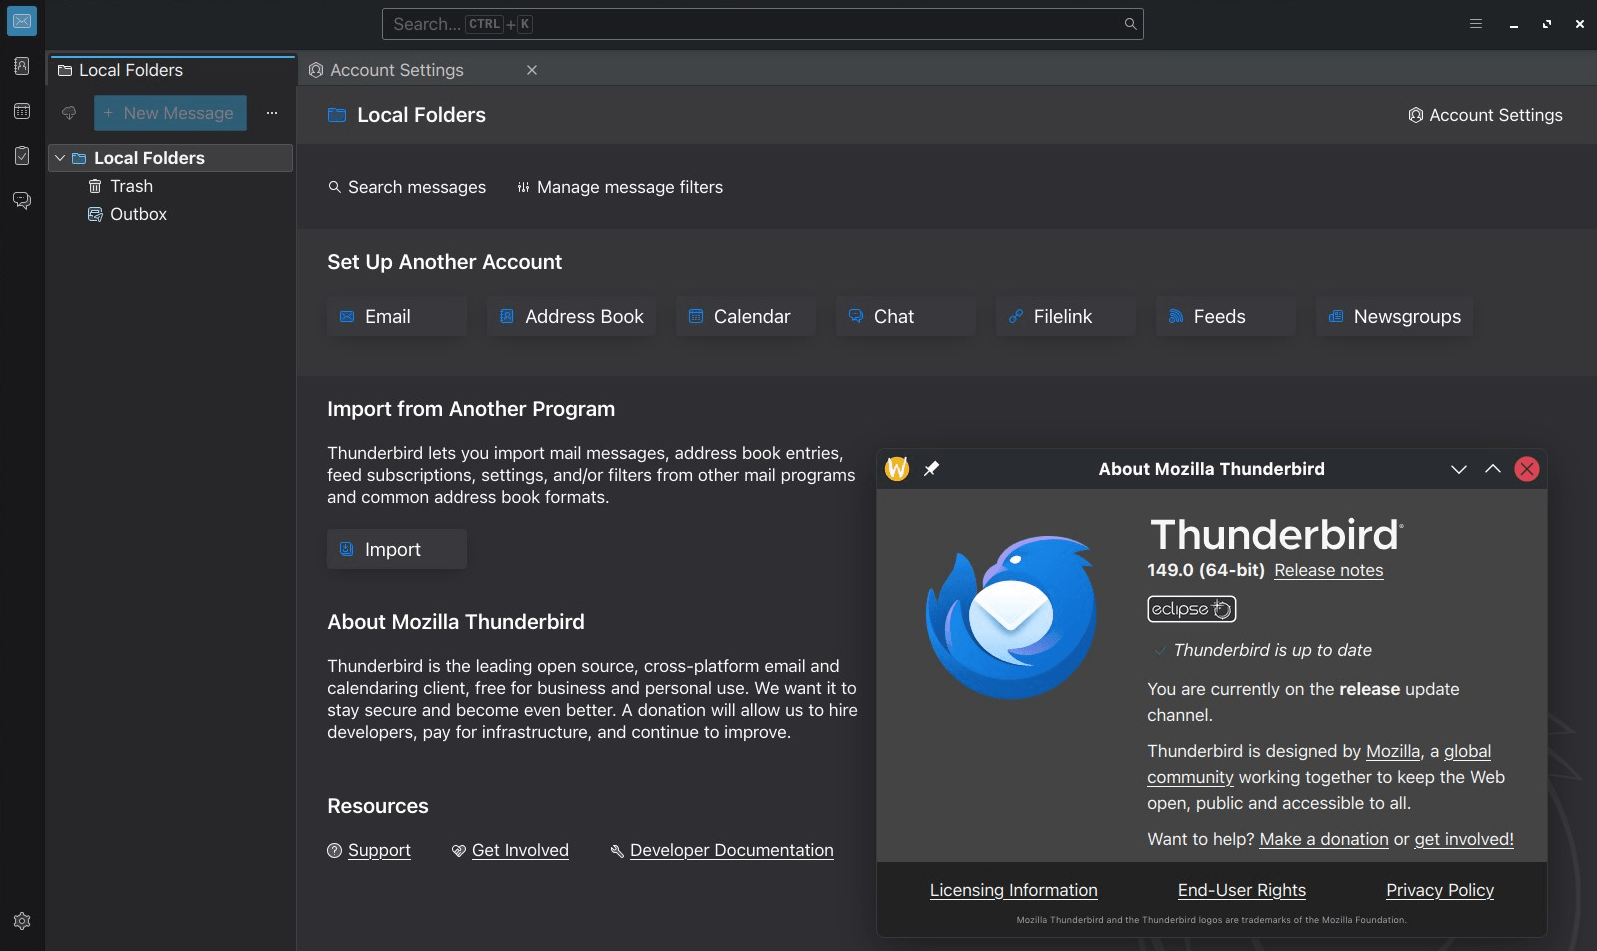
Task: Set up an Email account
Action: tap(397, 316)
